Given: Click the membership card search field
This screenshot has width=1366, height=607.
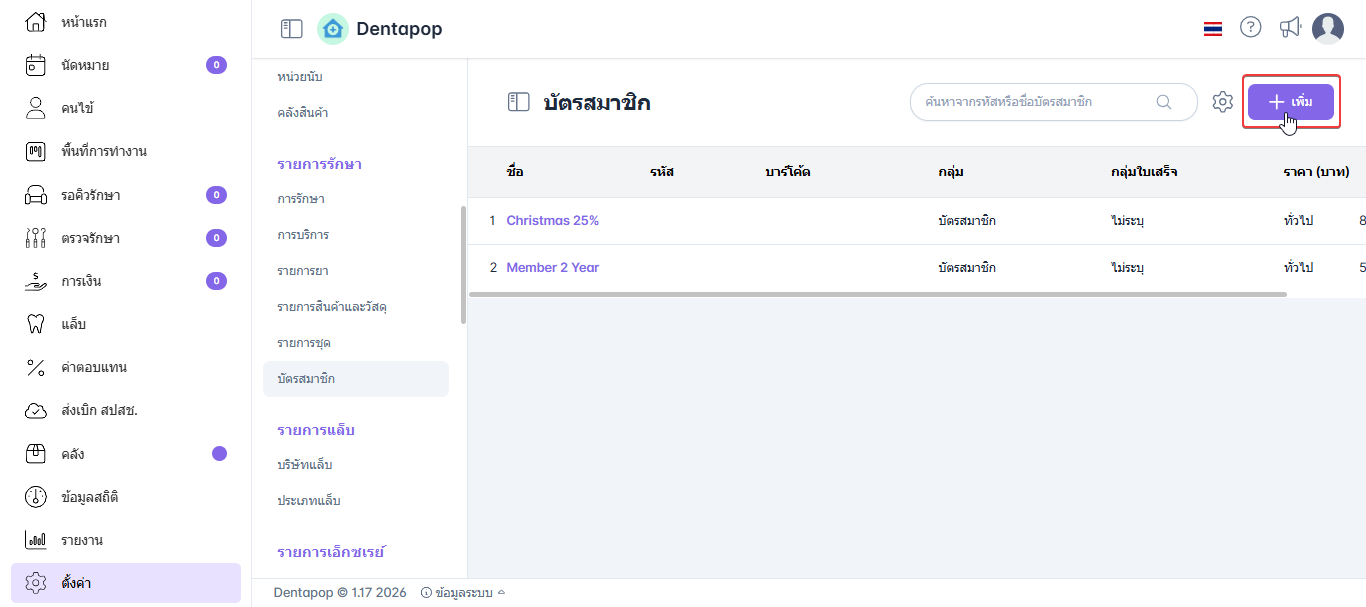Looking at the screenshot, I should click(x=1035, y=102).
